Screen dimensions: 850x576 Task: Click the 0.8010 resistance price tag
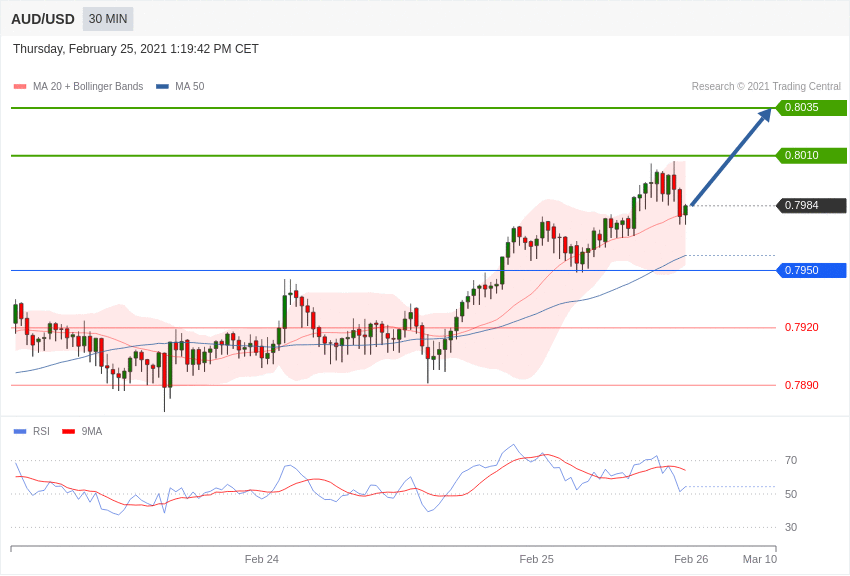[x=812, y=156]
